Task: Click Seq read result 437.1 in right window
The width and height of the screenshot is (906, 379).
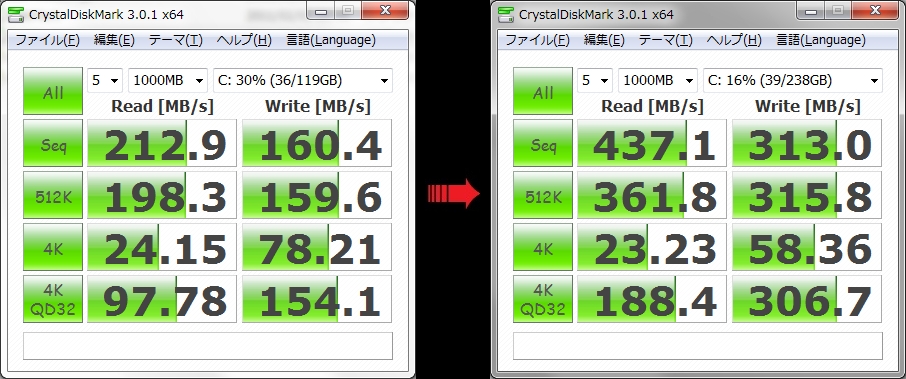Action: pos(652,143)
